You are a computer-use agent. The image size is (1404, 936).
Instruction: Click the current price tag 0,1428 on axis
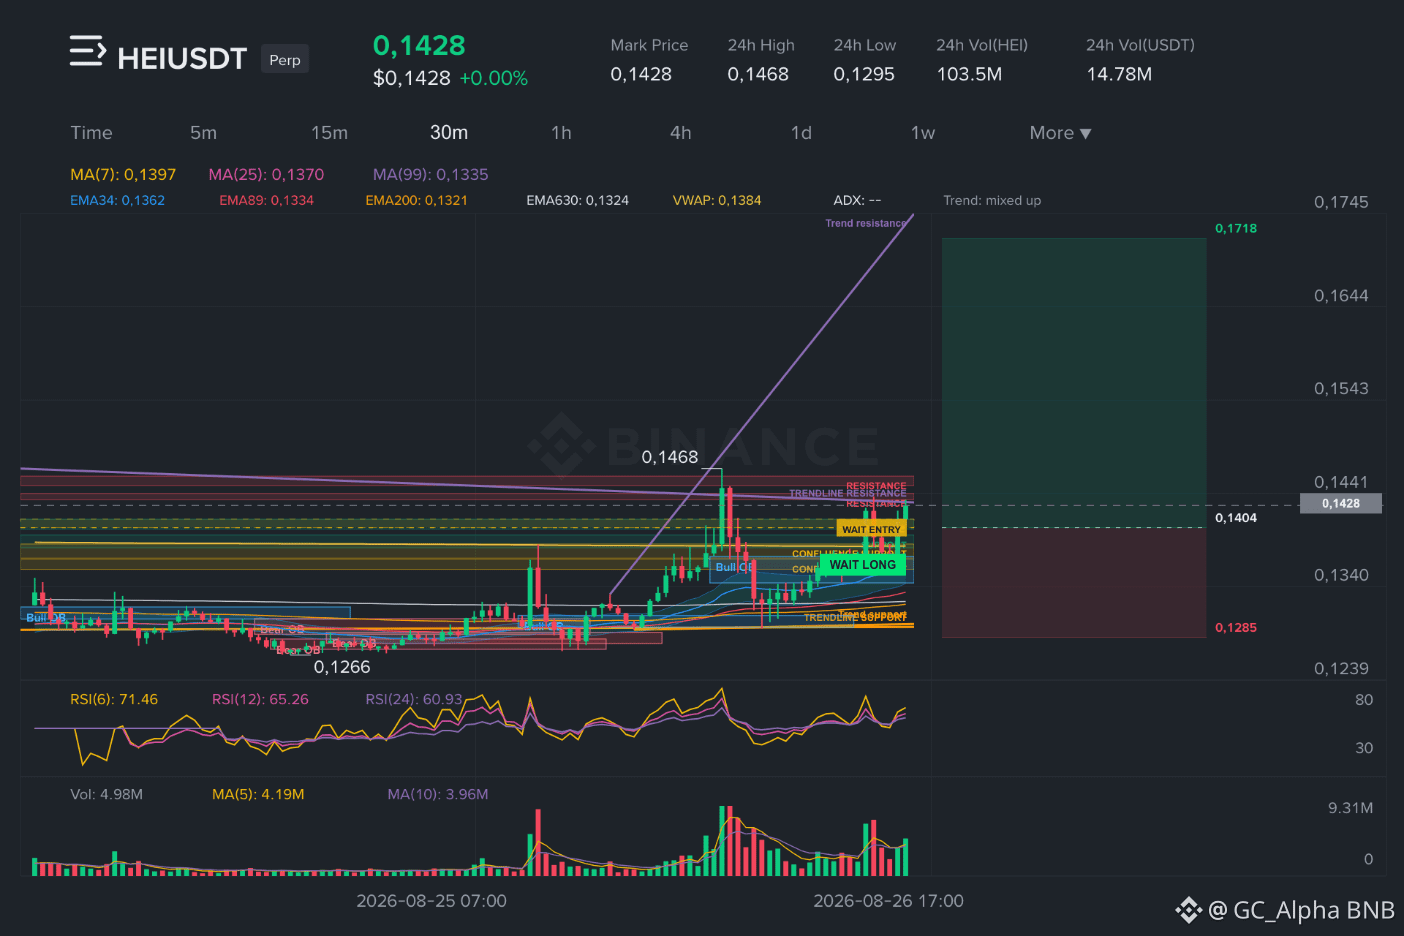(1340, 503)
